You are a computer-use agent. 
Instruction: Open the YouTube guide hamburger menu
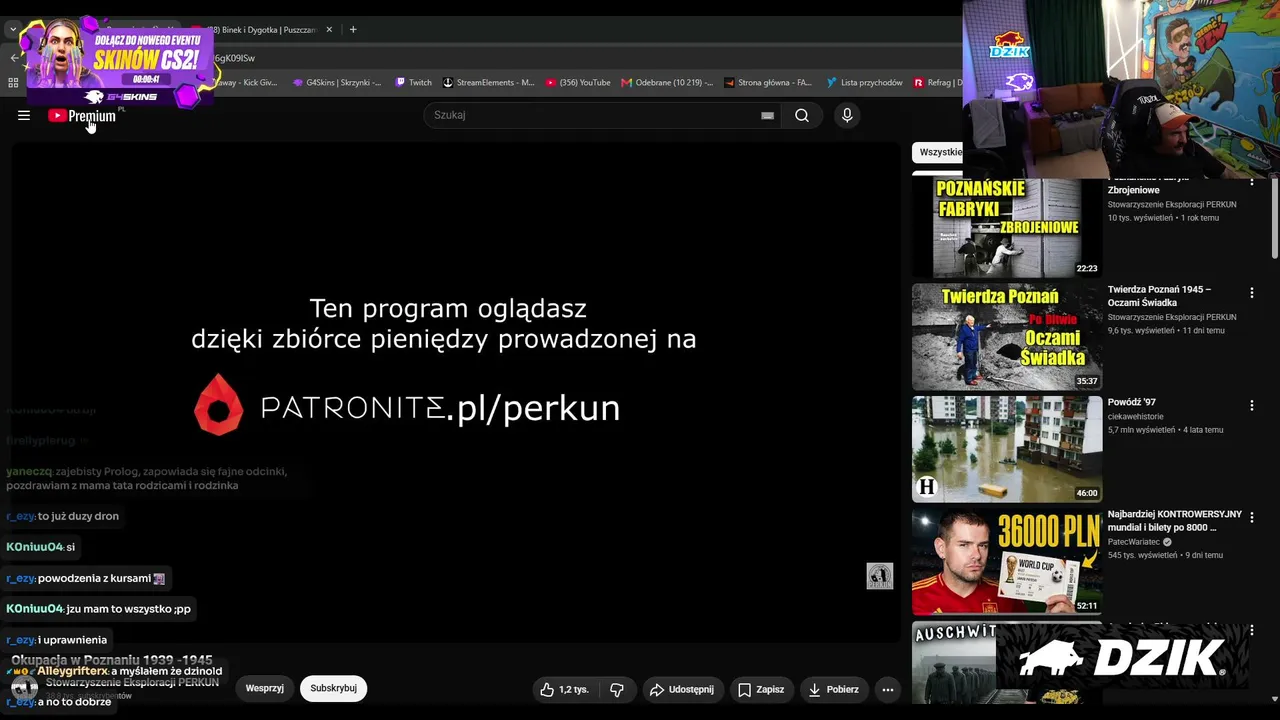pyautogui.click(x=24, y=115)
